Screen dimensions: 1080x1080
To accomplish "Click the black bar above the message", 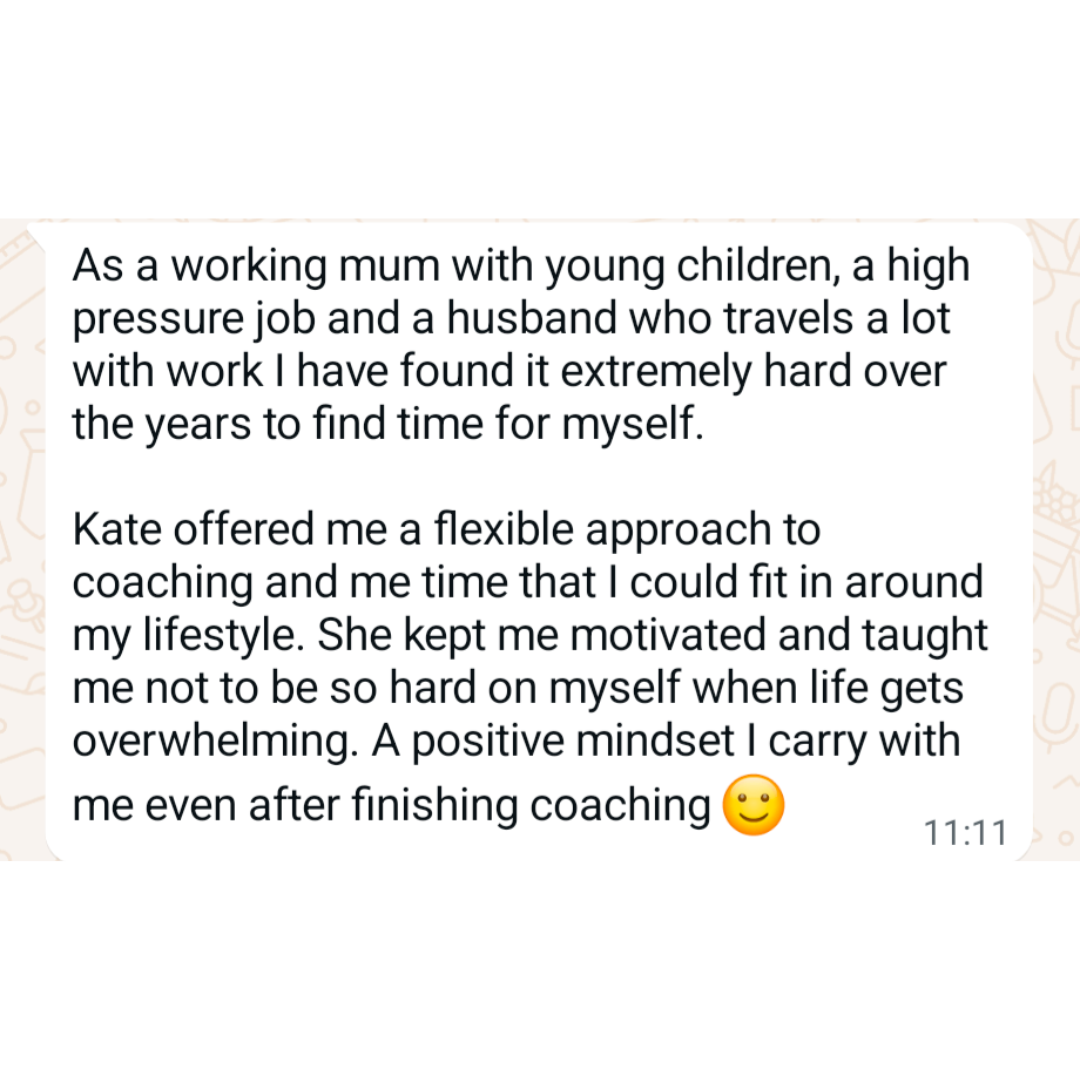I will [540, 108].
